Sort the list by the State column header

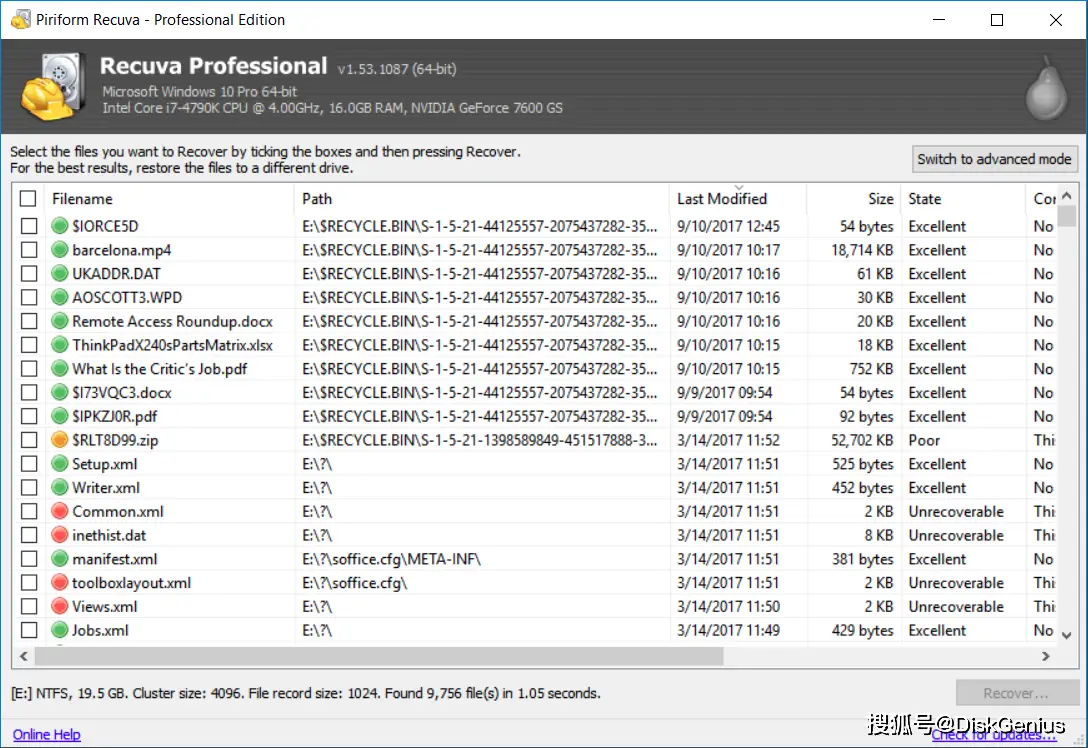click(963, 199)
